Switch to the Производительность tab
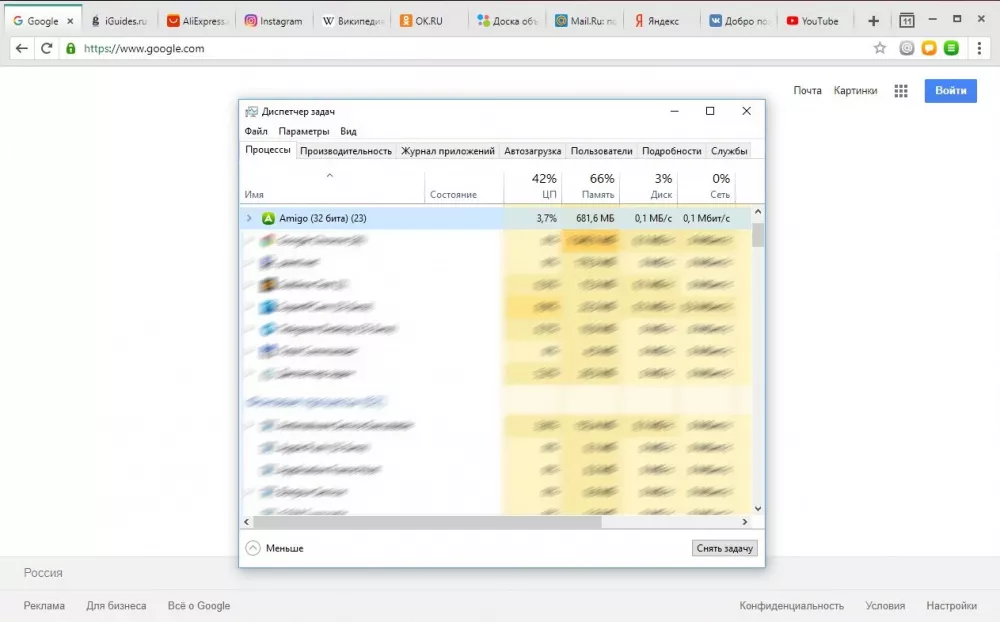The width and height of the screenshot is (1000, 622). tap(345, 151)
